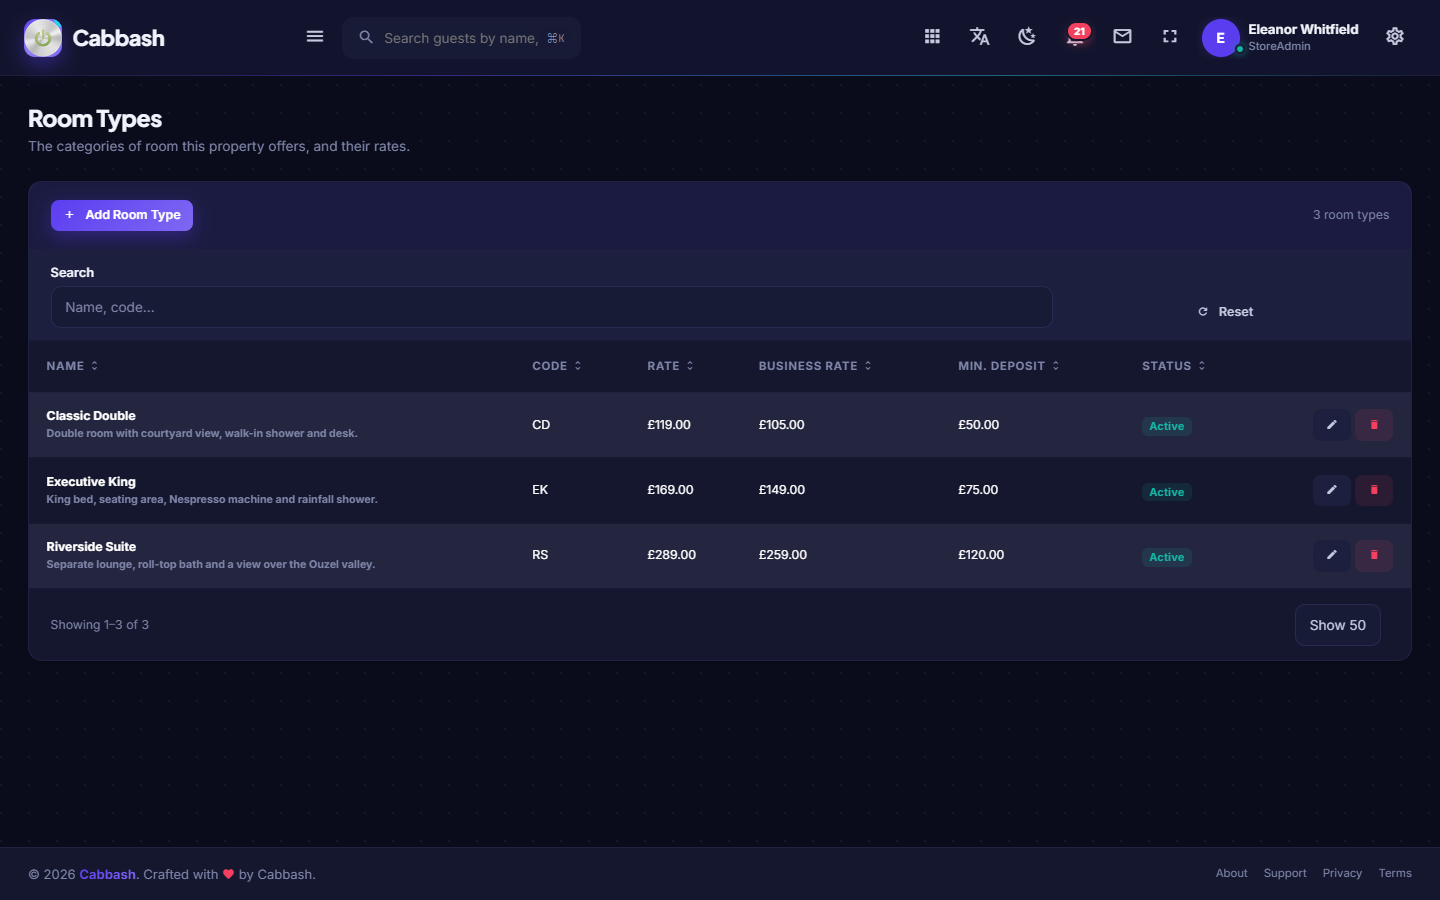Delete the Classic Double room type
Screen dimensions: 1440x900
tap(1374, 425)
